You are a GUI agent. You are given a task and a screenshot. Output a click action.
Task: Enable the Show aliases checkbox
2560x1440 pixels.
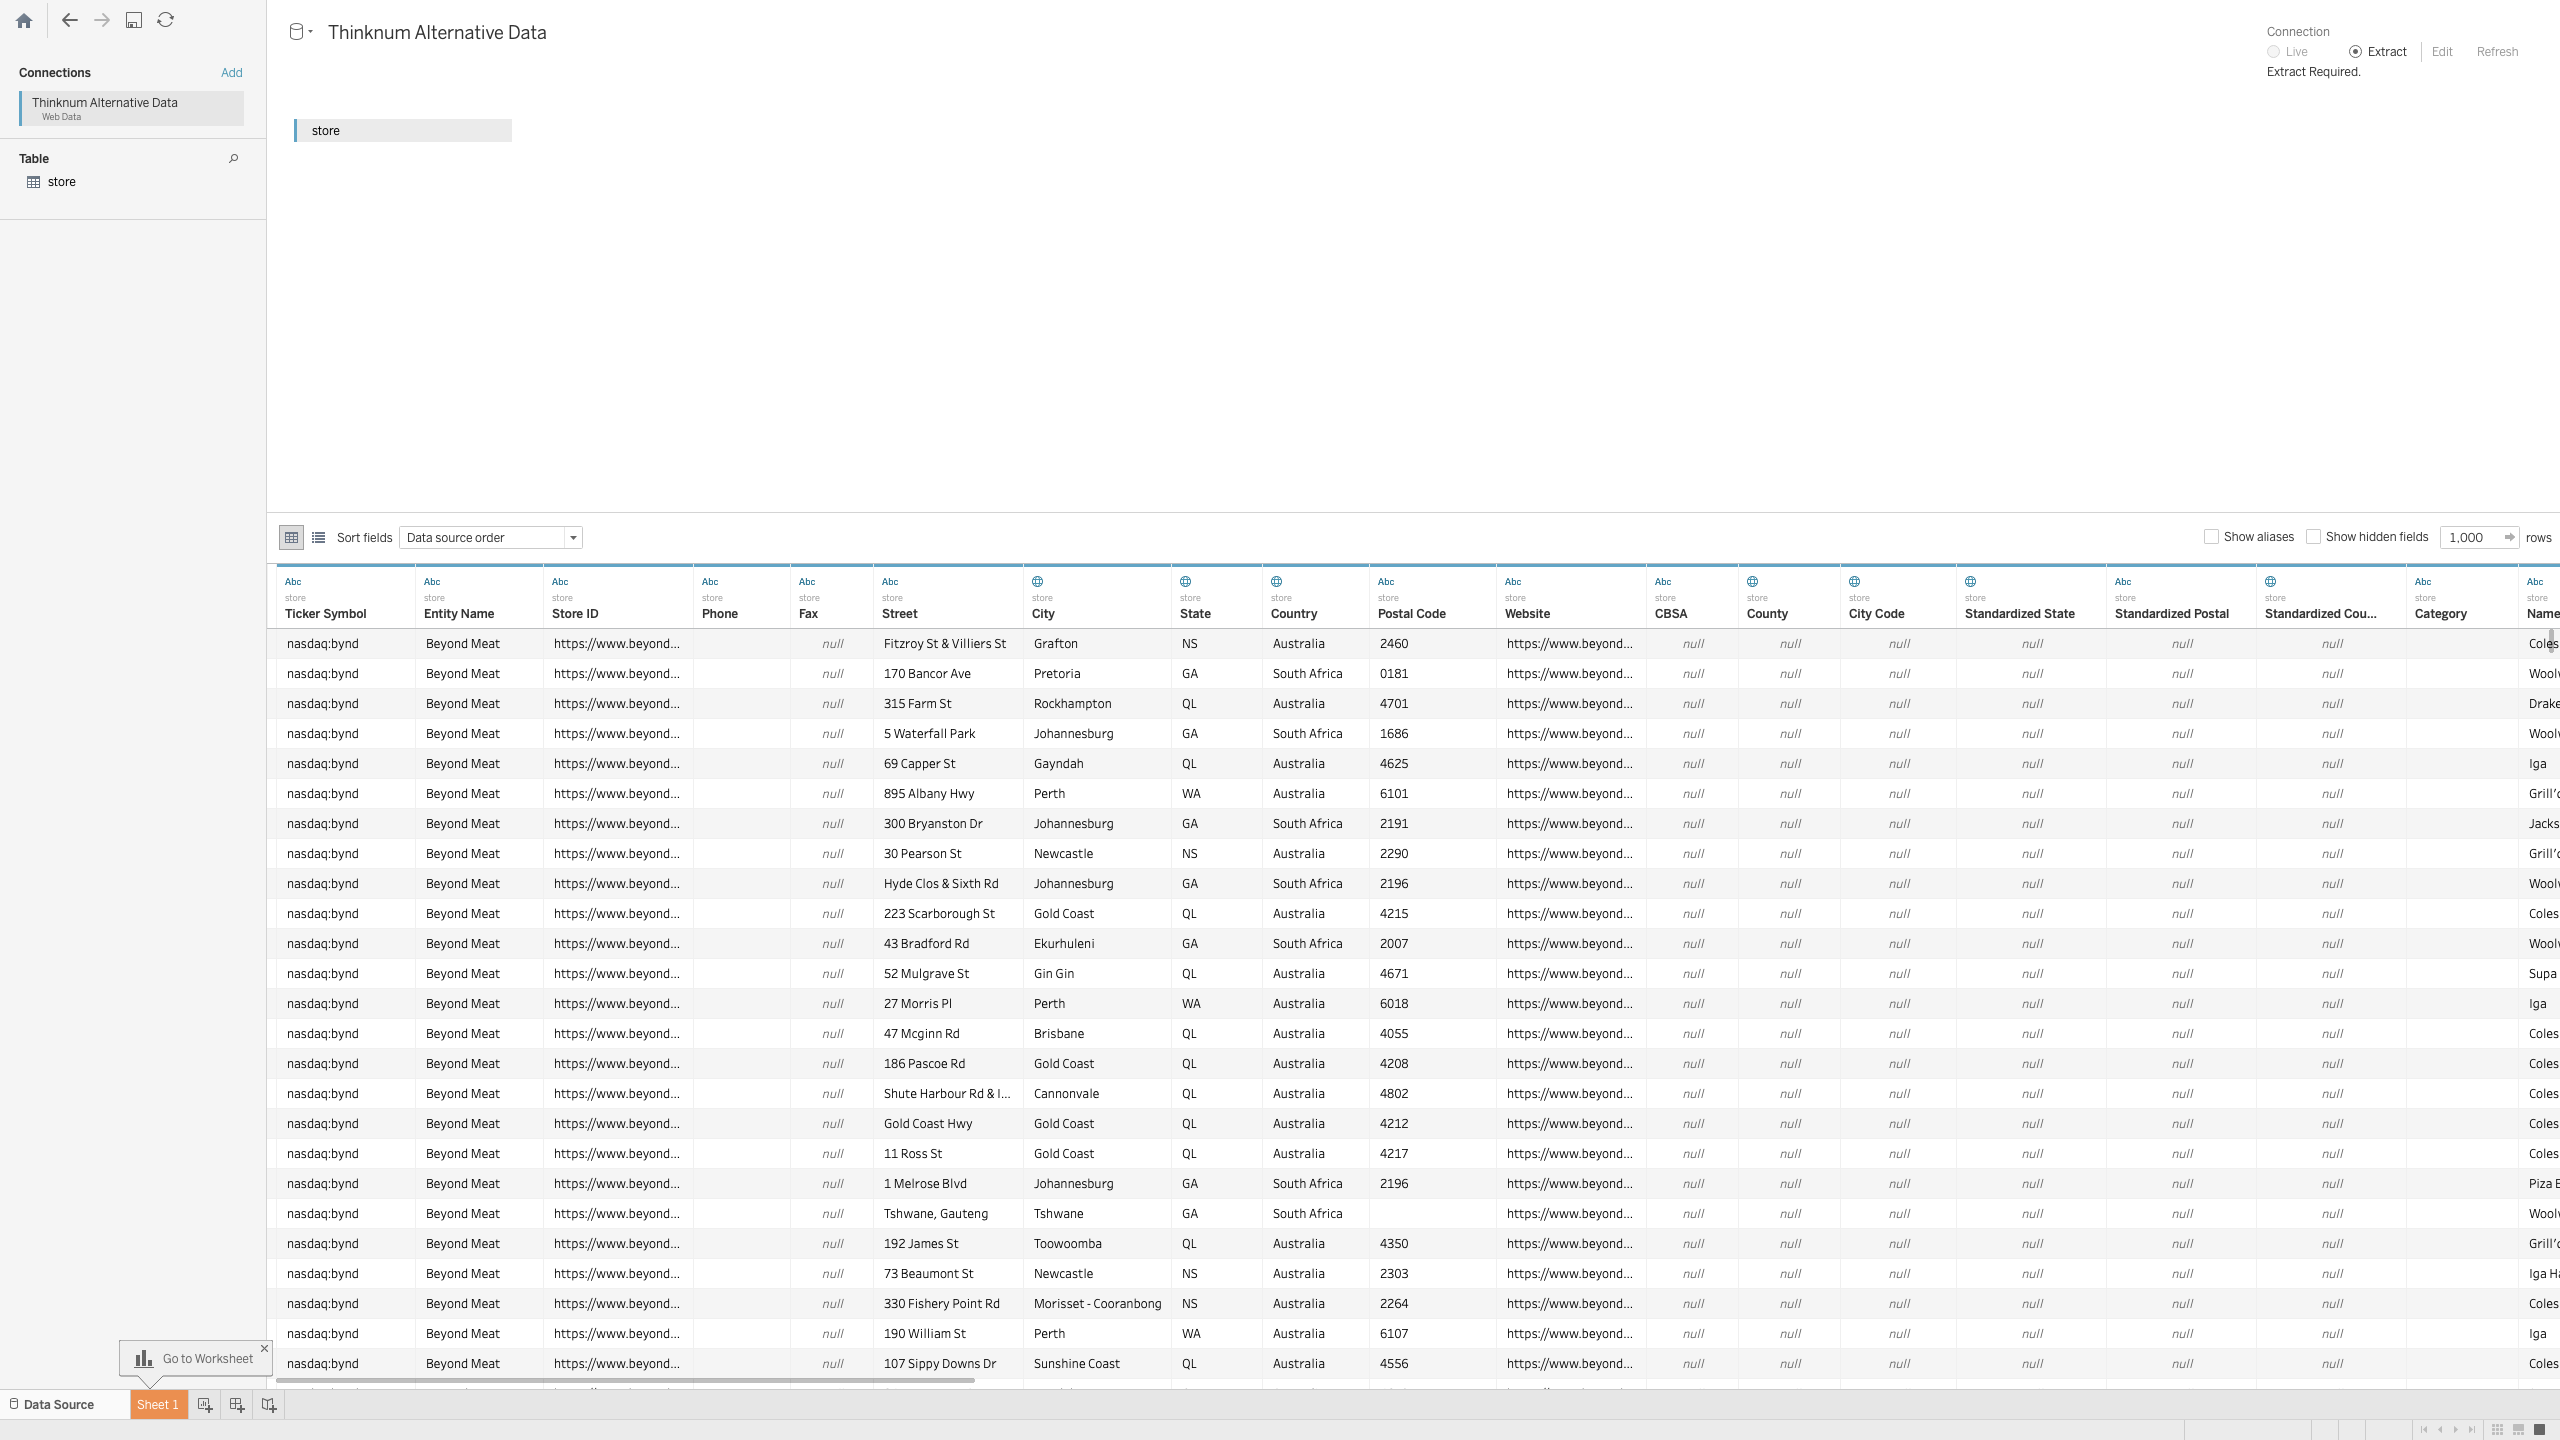[2211, 537]
